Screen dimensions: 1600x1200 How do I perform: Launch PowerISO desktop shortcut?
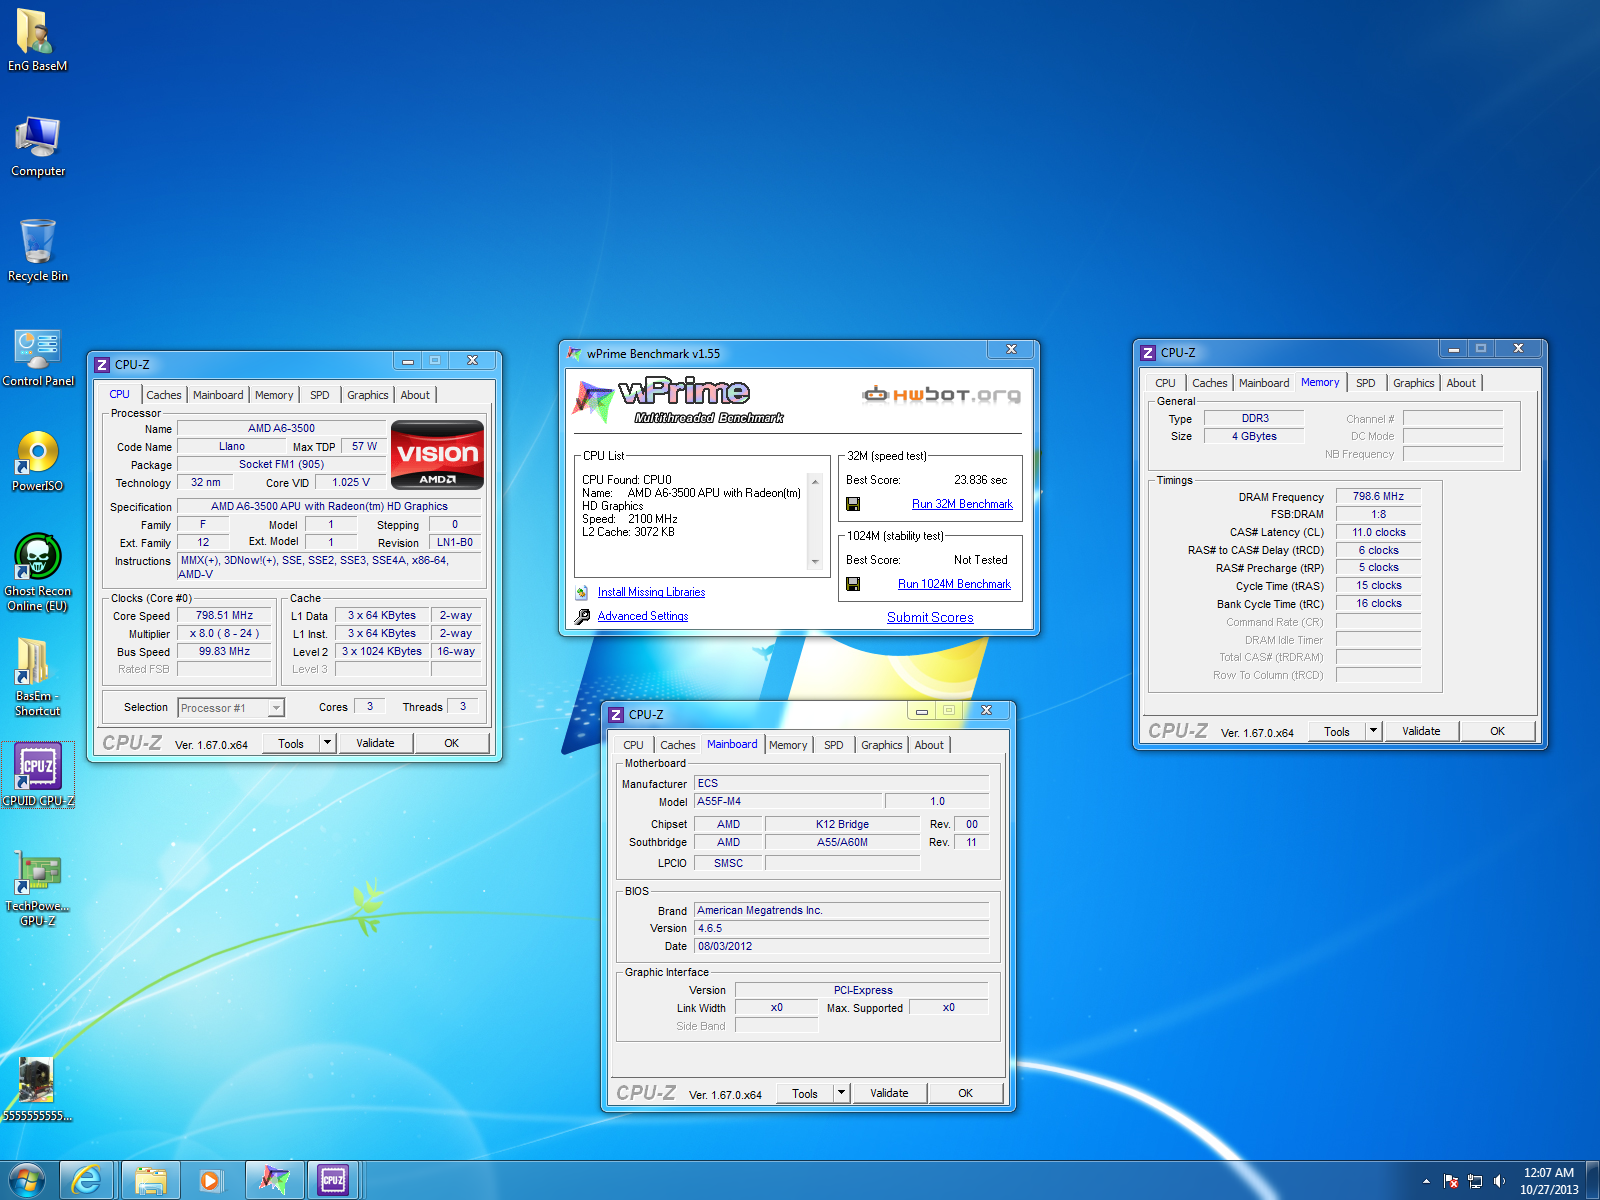tap(37, 461)
